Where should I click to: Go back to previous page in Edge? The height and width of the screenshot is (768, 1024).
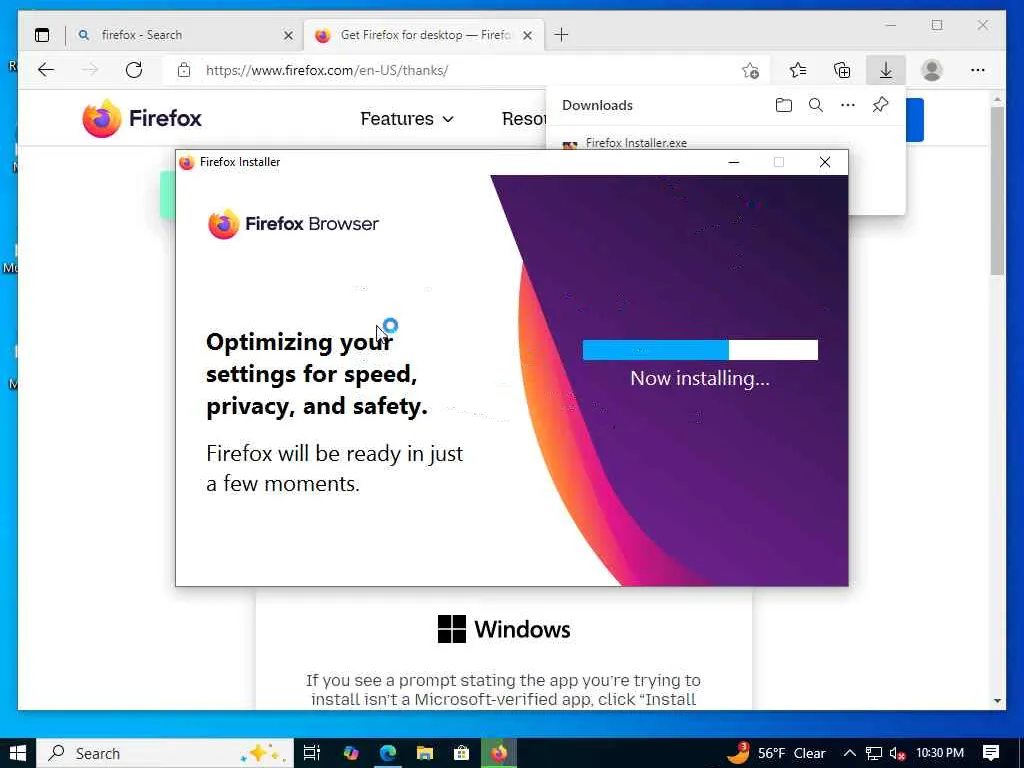pos(46,70)
